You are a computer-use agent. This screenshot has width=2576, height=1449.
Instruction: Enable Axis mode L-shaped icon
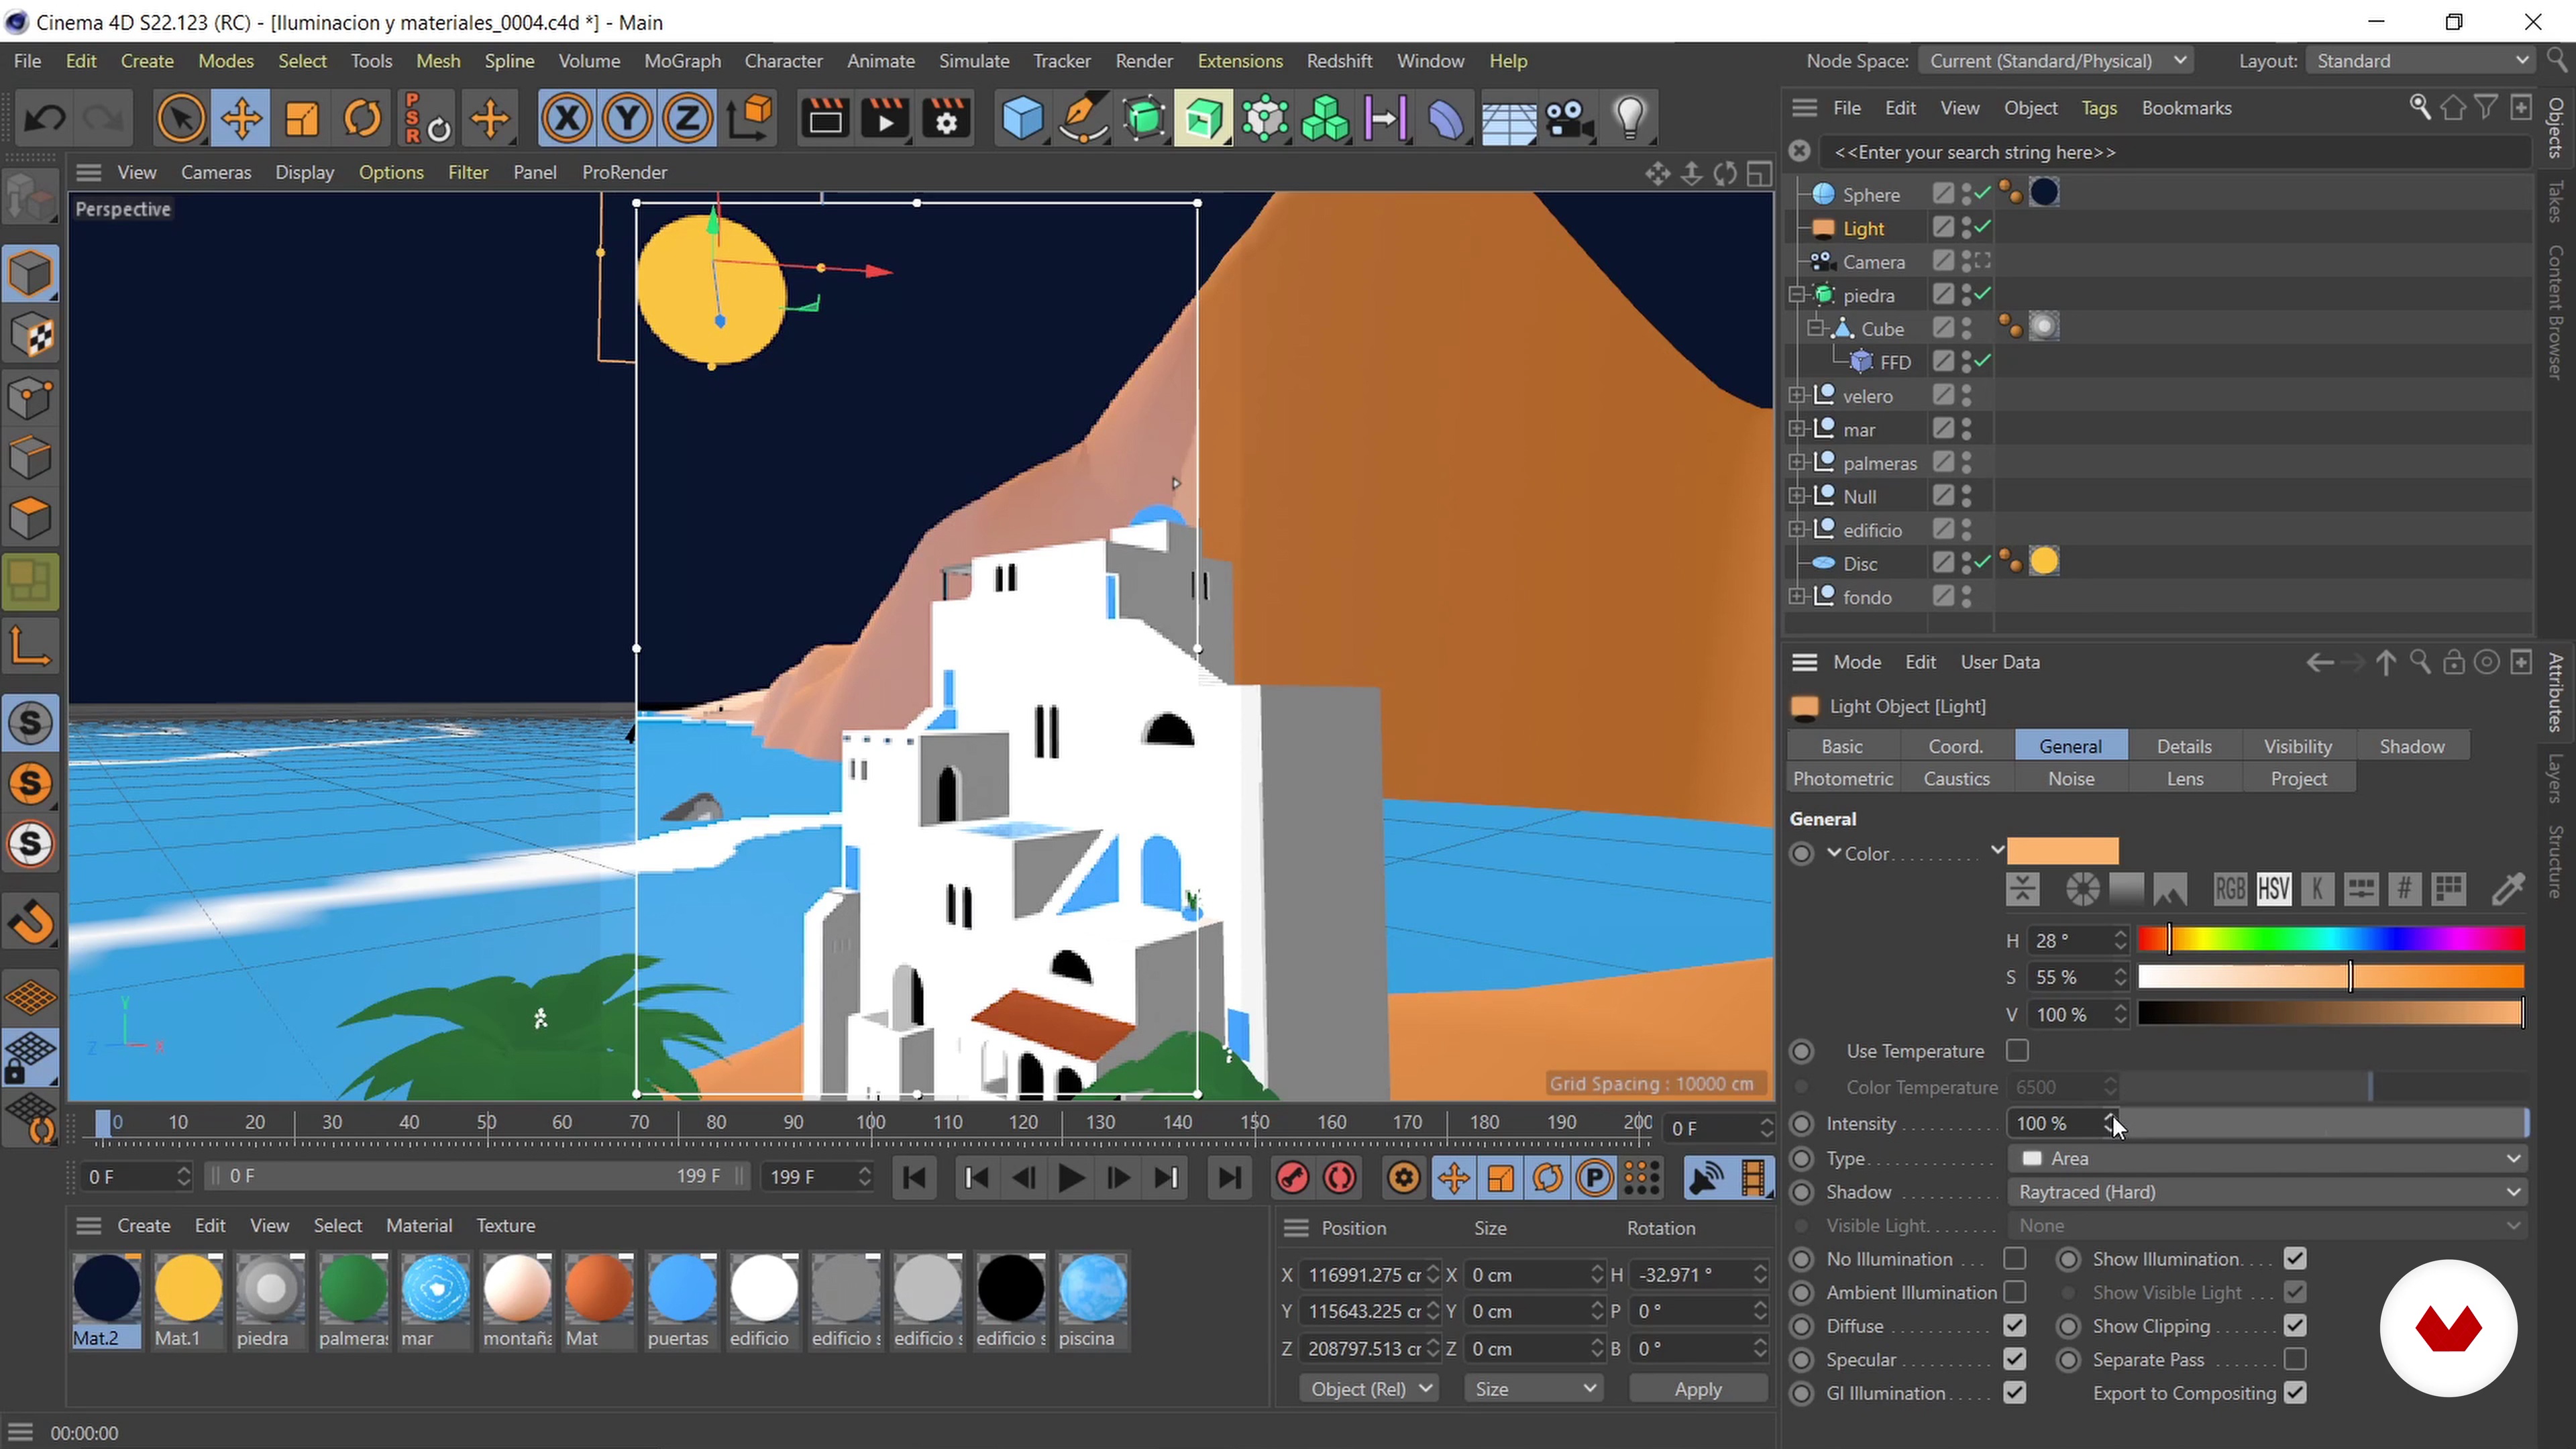31,645
